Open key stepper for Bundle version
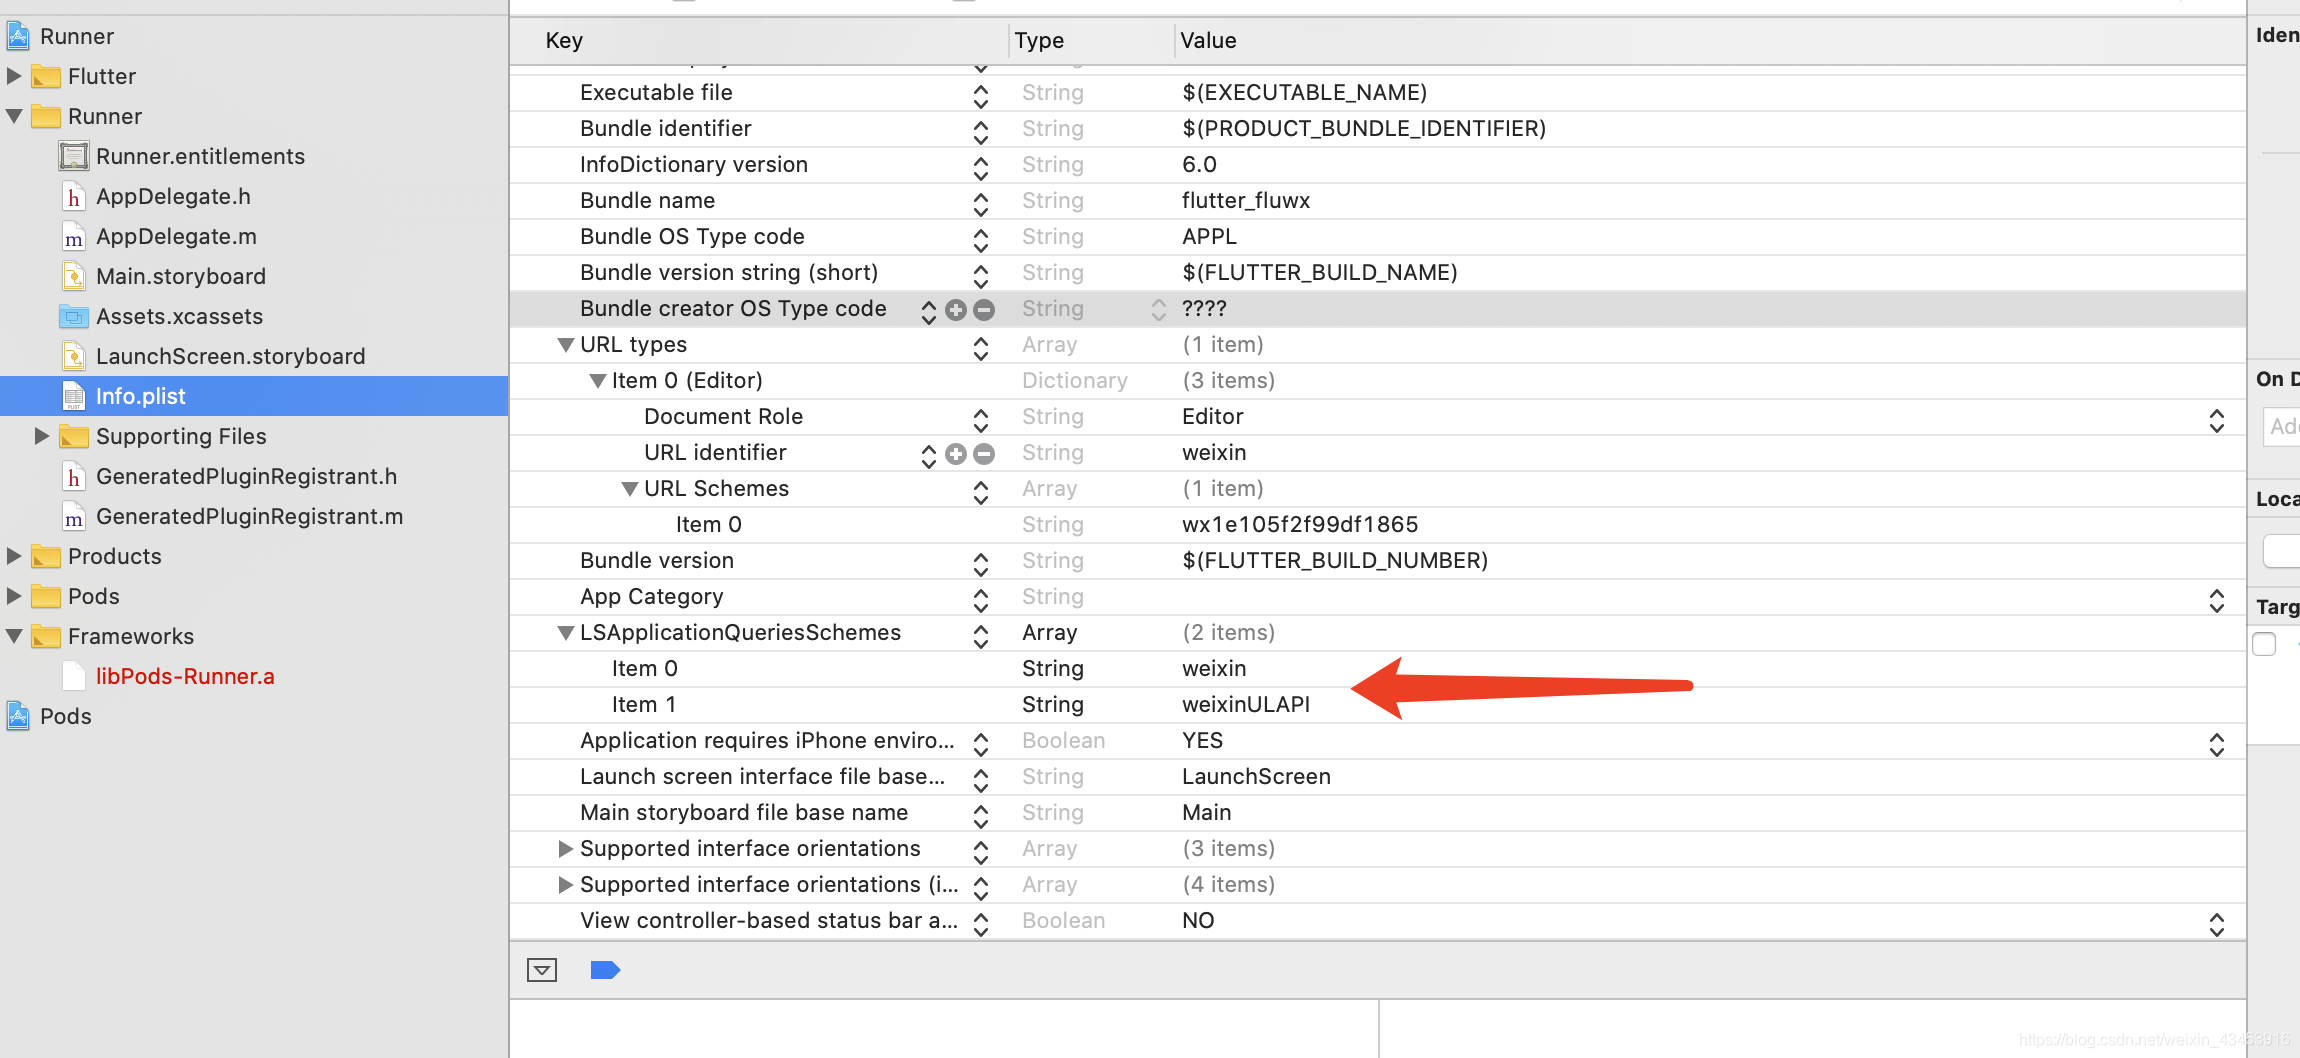Screen dimensions: 2300x1058 tap(981, 564)
